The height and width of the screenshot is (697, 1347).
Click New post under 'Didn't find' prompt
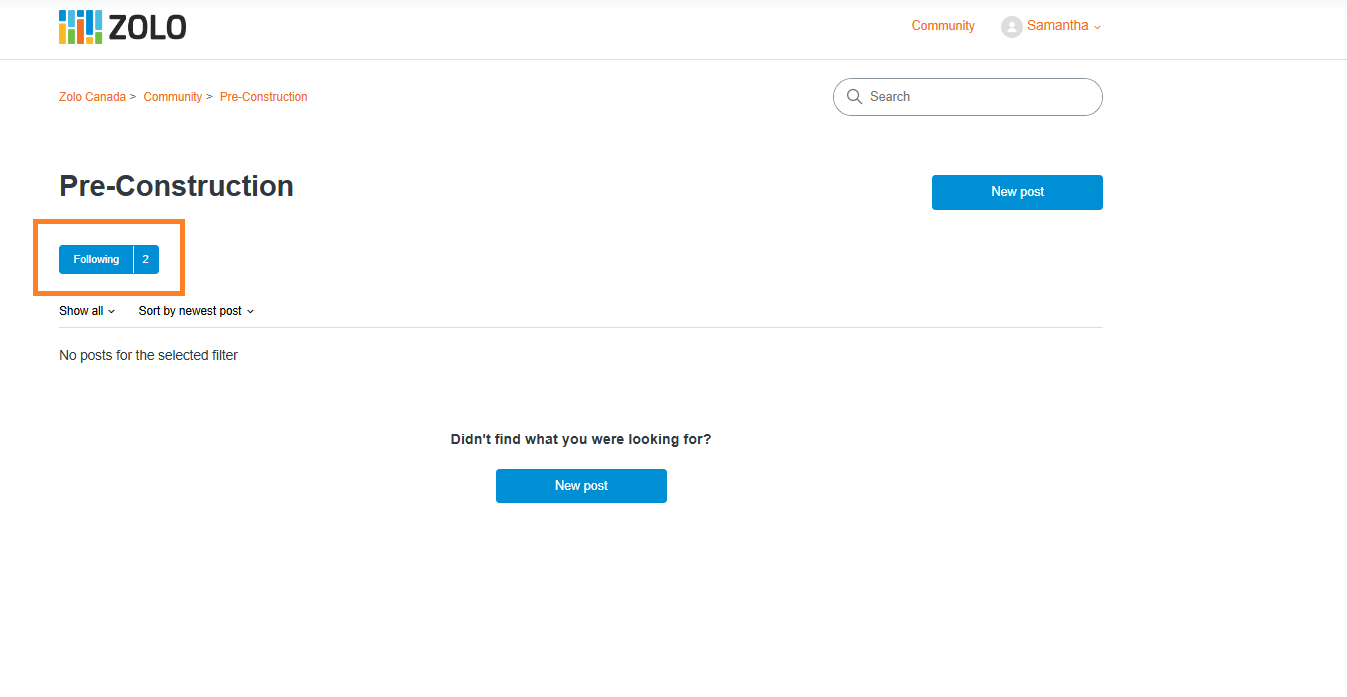[581, 486]
